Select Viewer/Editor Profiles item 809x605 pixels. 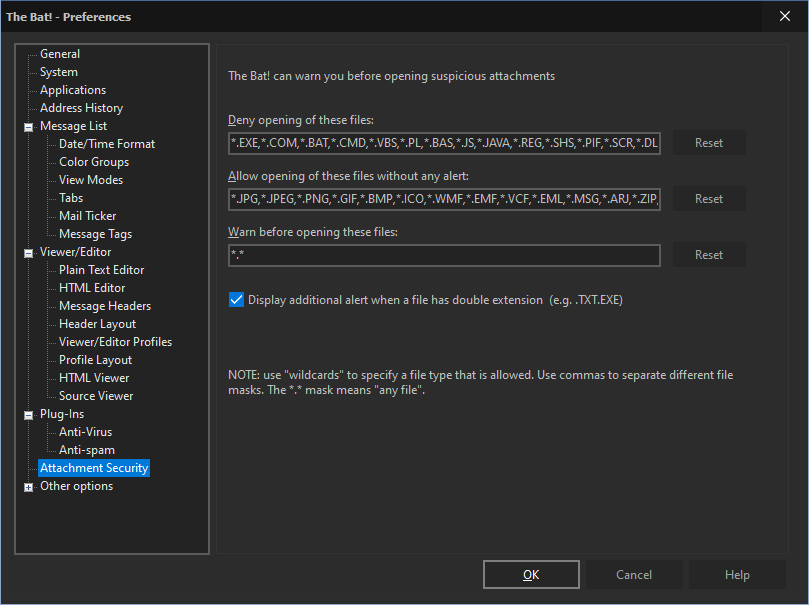pyautogui.click(x=116, y=342)
